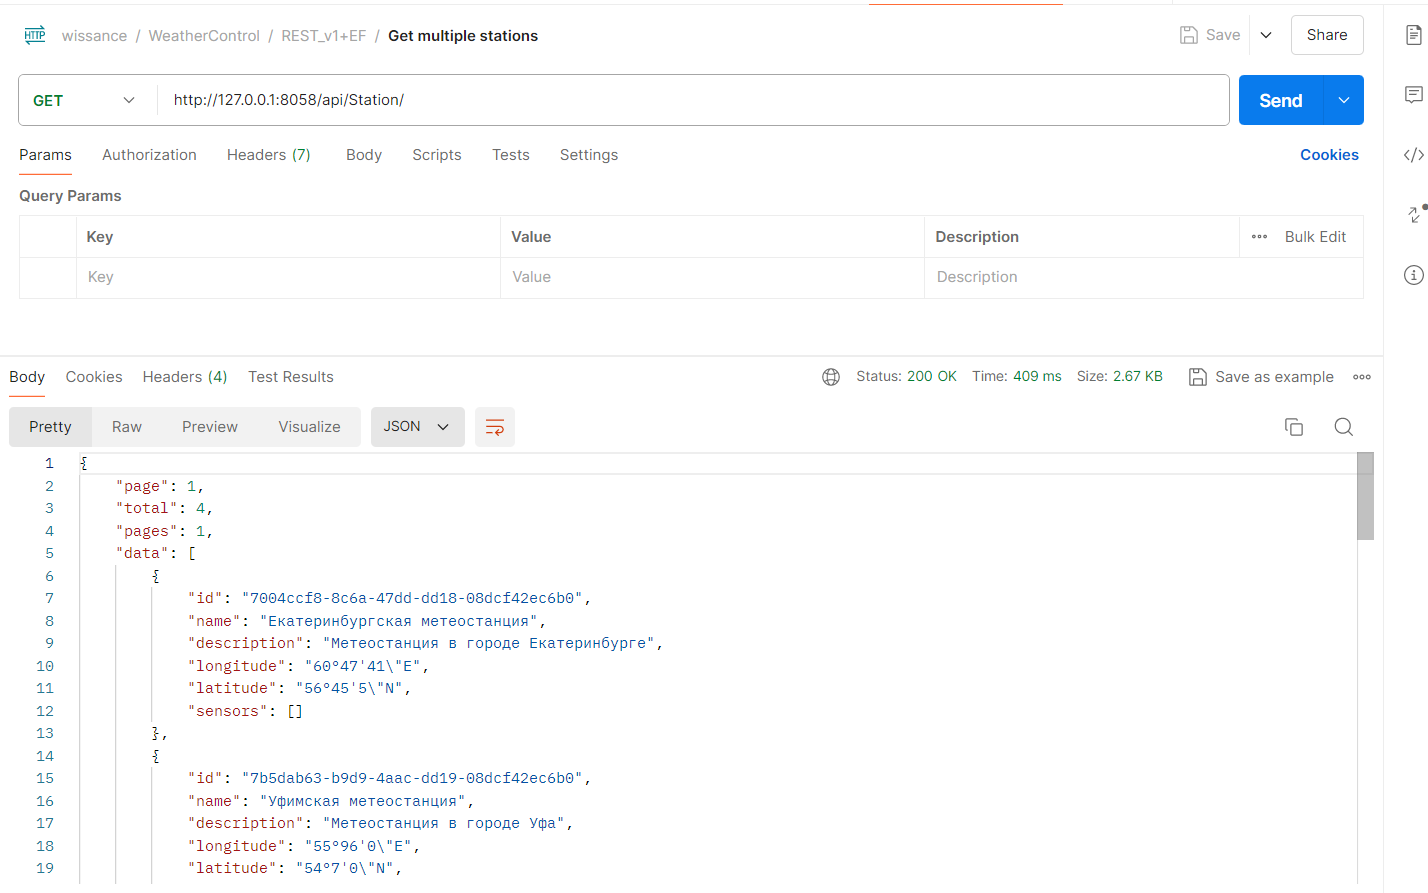
Task: Open the JSON format dropdown
Action: (x=417, y=427)
